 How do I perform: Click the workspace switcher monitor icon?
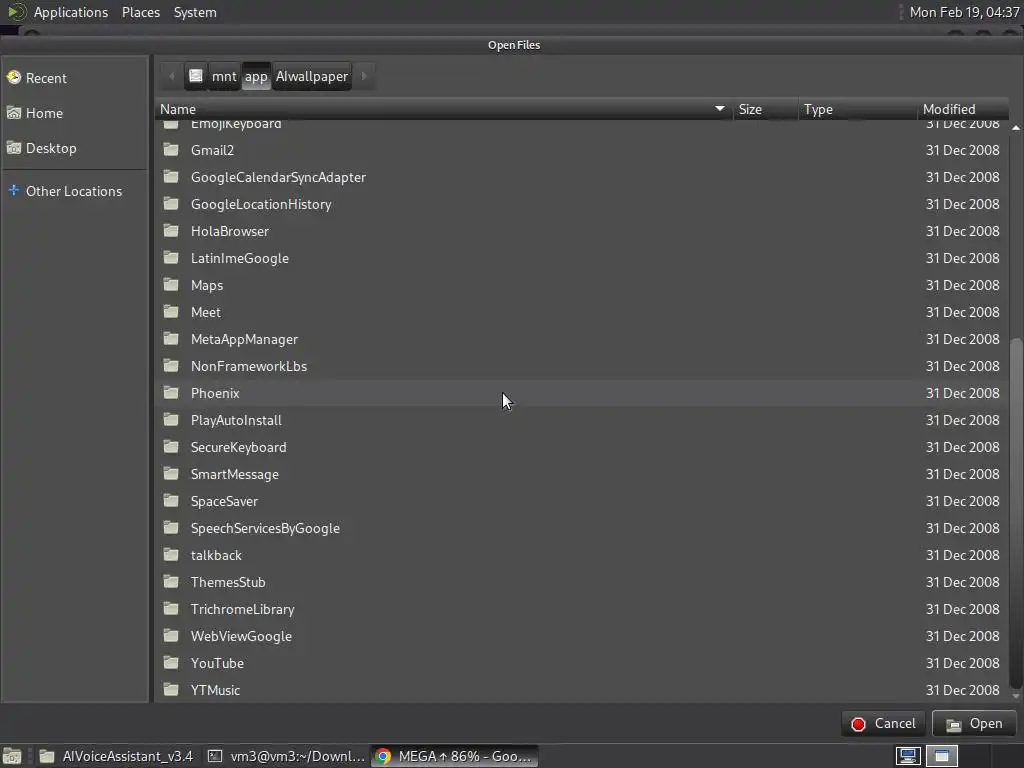coord(908,756)
